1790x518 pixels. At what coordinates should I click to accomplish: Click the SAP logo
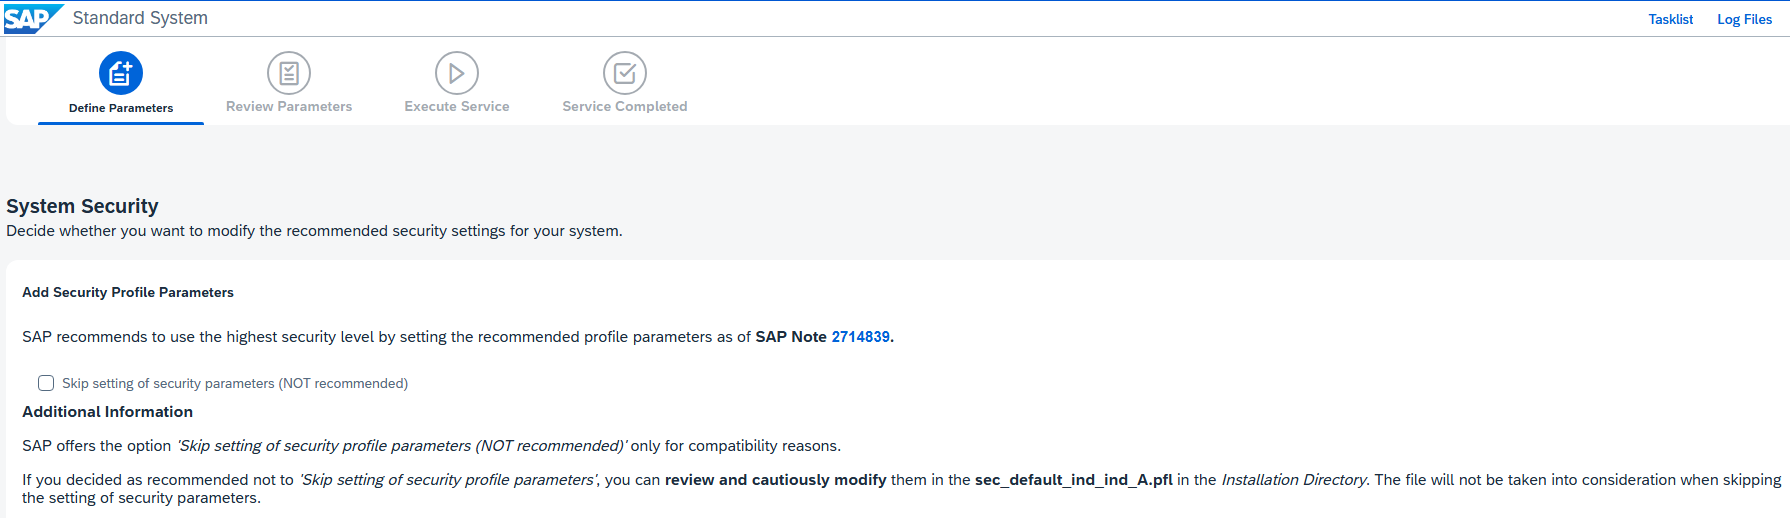[x=33, y=18]
